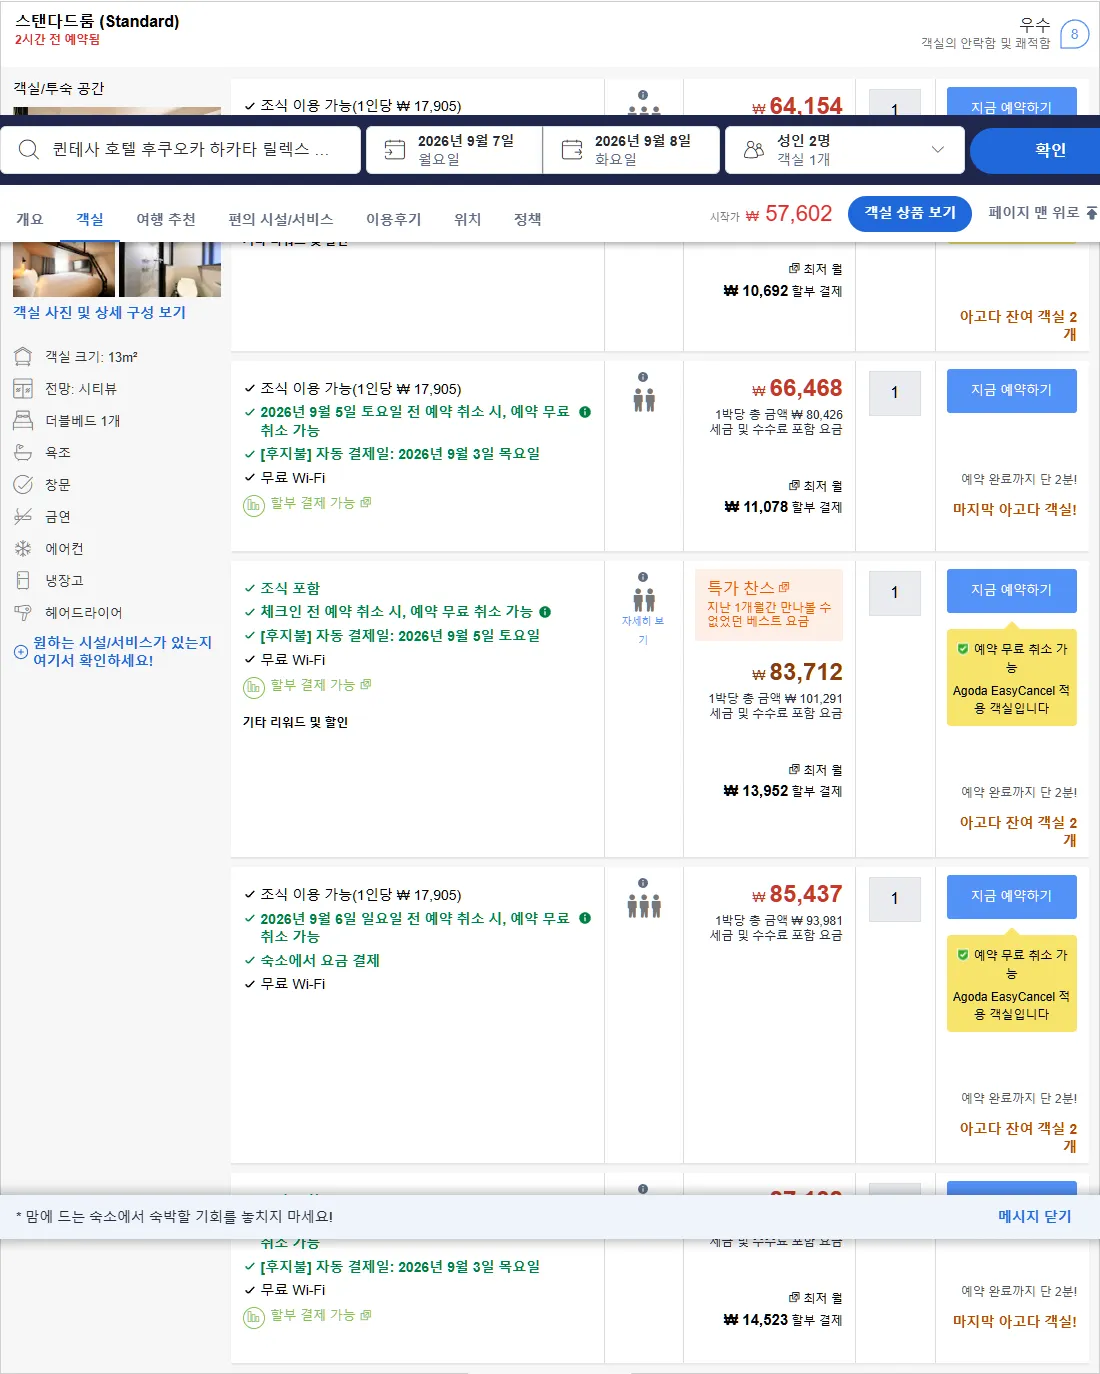Click the two-person occupancy icon in the ₩83,712 row
Viewport: 1100px width, 1374px height.
644,600
